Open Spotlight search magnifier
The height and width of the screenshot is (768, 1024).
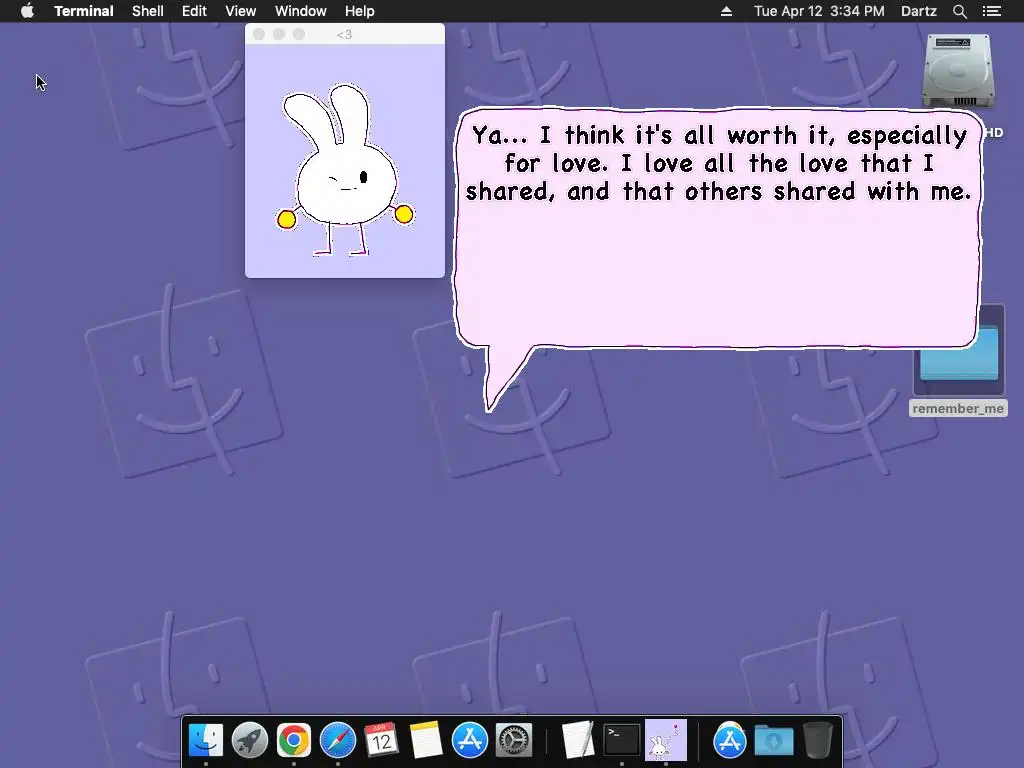point(959,11)
